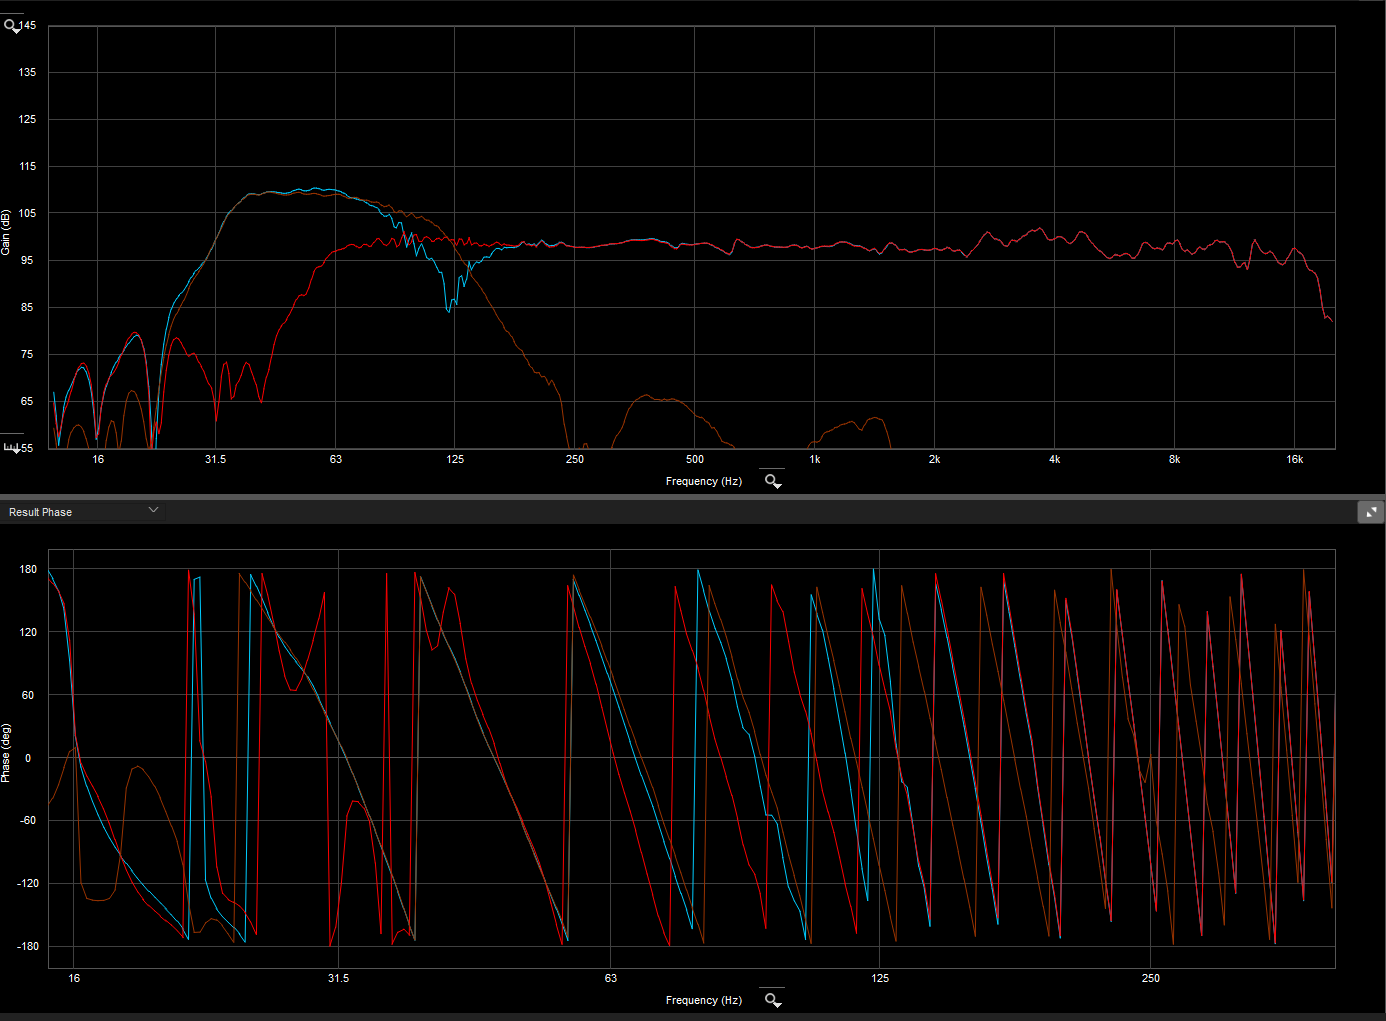Click the Gain (dB) axis label
Screen dimensions: 1386x1021
(6, 232)
